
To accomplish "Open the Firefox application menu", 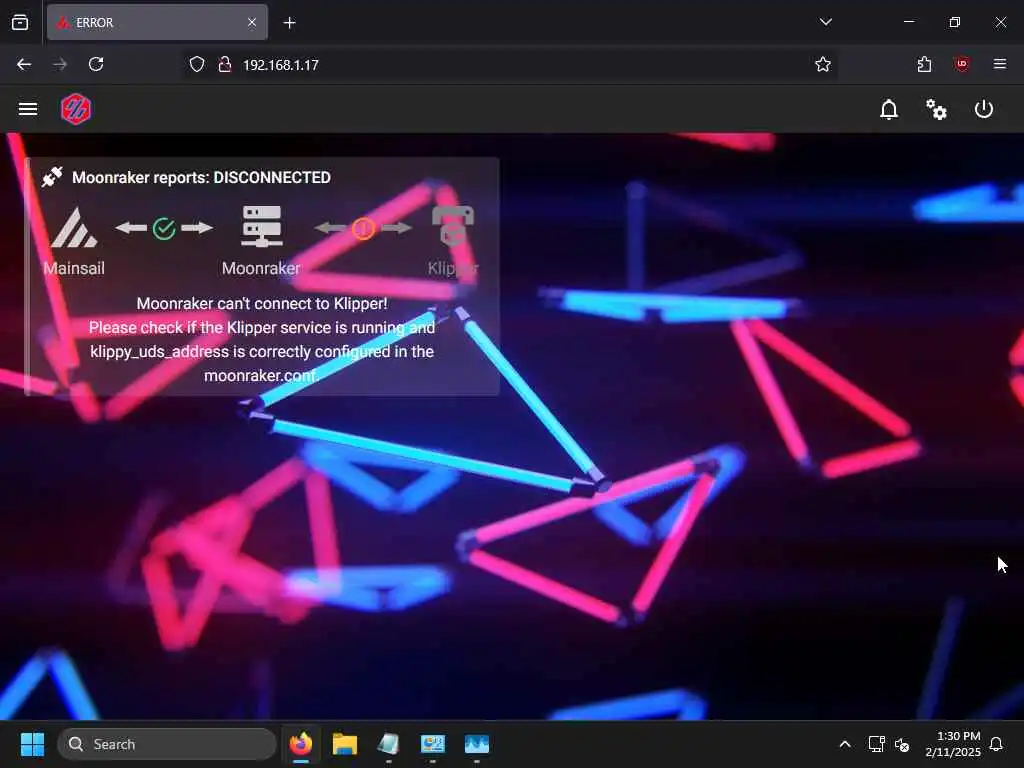I will point(1000,64).
